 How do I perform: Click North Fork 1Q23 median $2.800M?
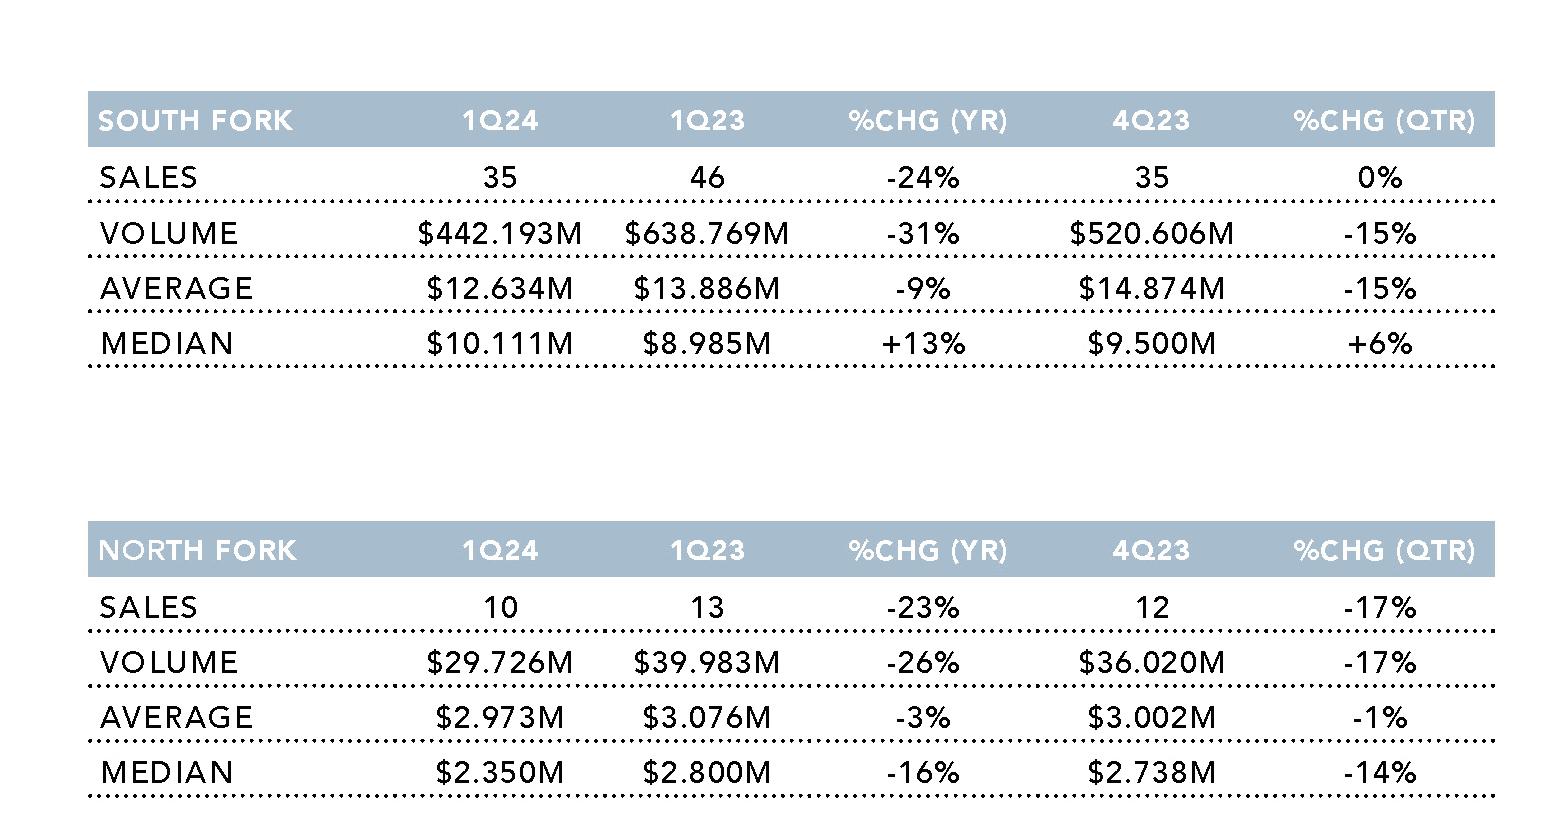[706, 773]
